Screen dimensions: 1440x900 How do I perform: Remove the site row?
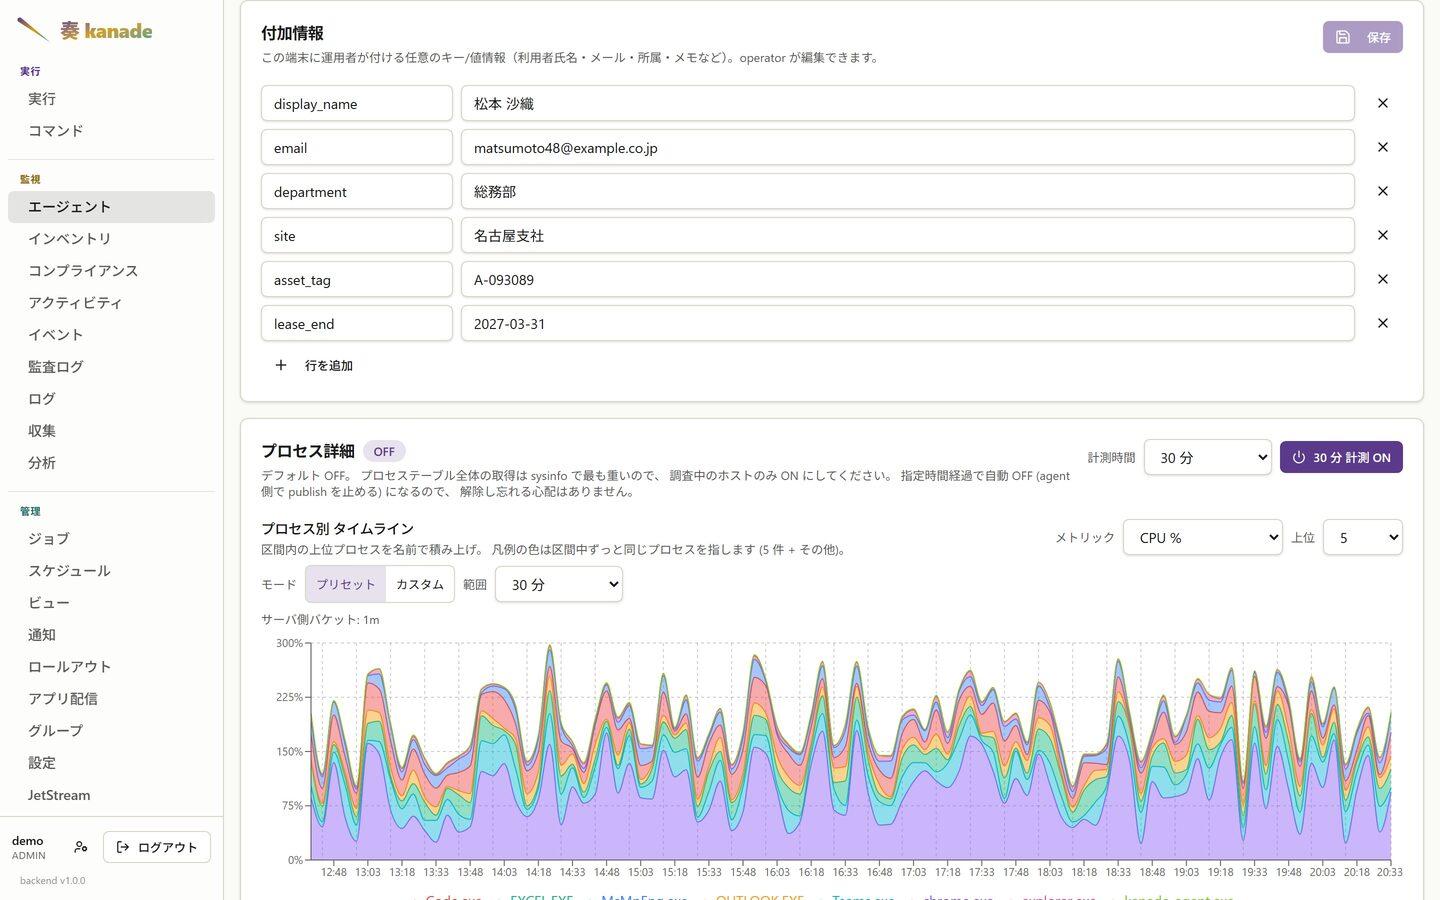coord(1383,235)
